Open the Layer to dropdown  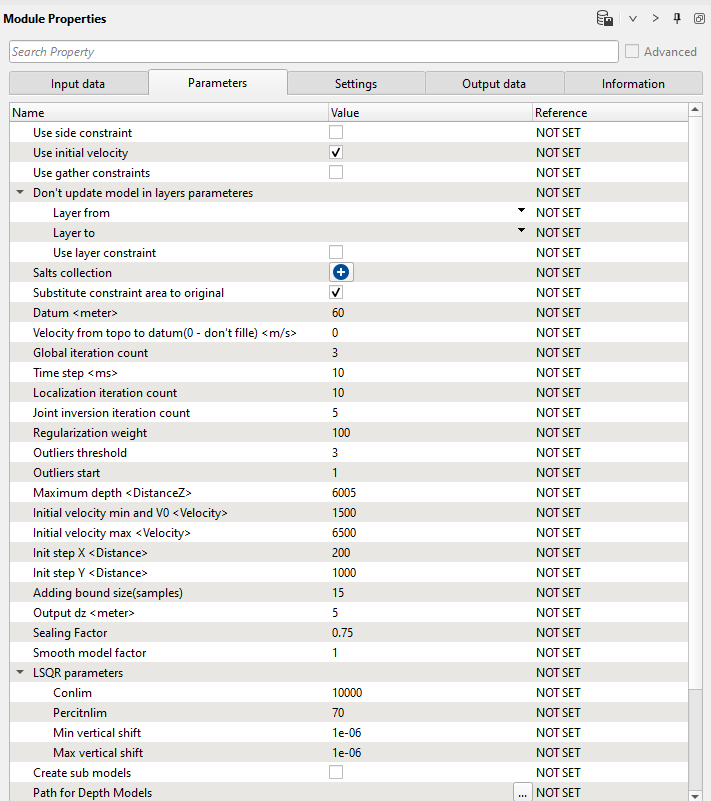(x=521, y=232)
